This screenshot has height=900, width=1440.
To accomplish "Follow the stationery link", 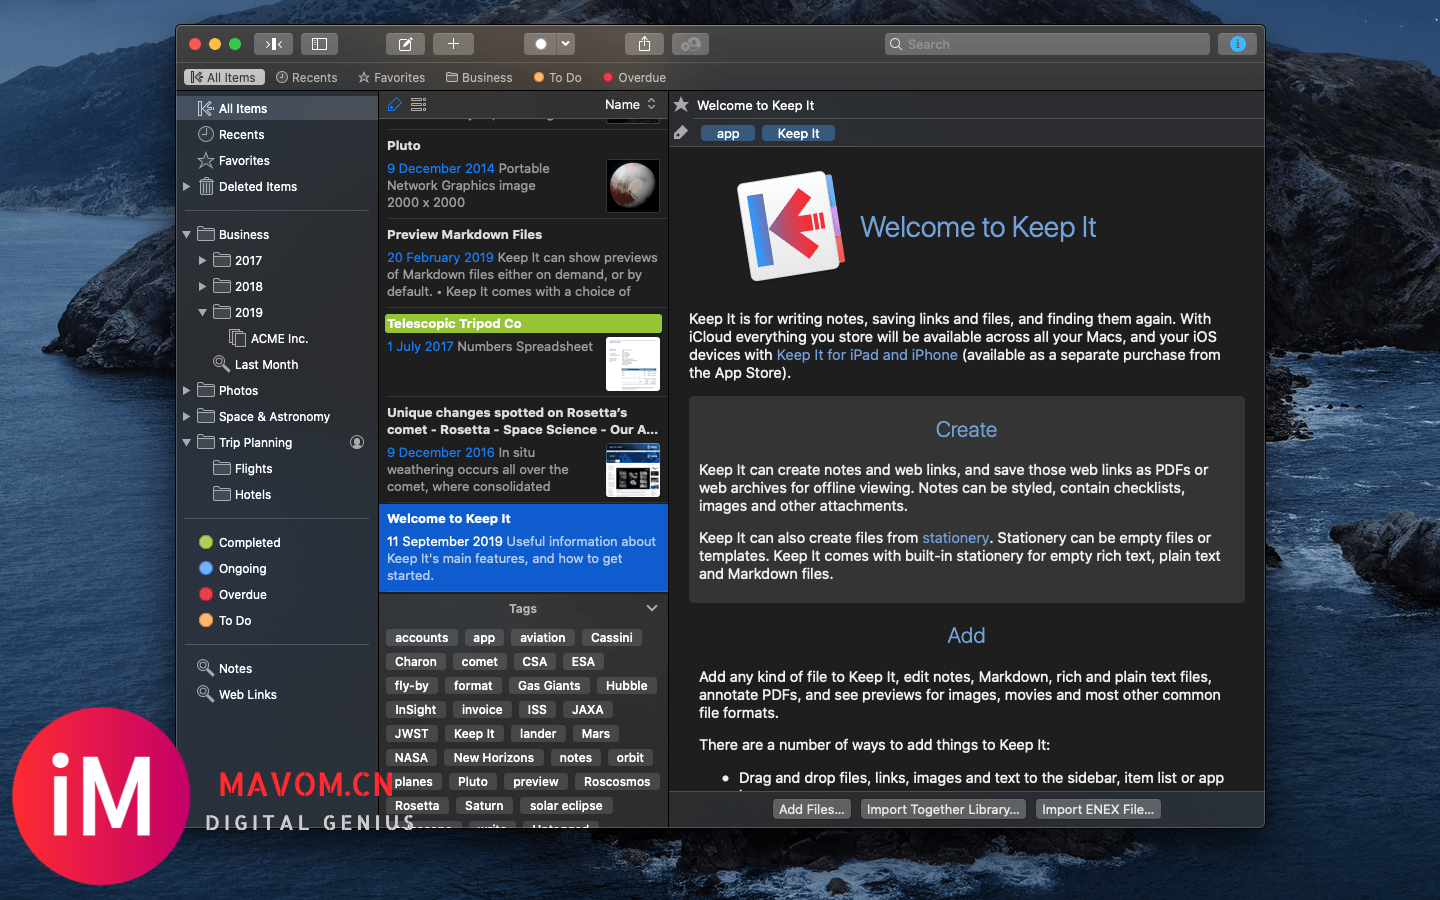I will coord(955,538).
